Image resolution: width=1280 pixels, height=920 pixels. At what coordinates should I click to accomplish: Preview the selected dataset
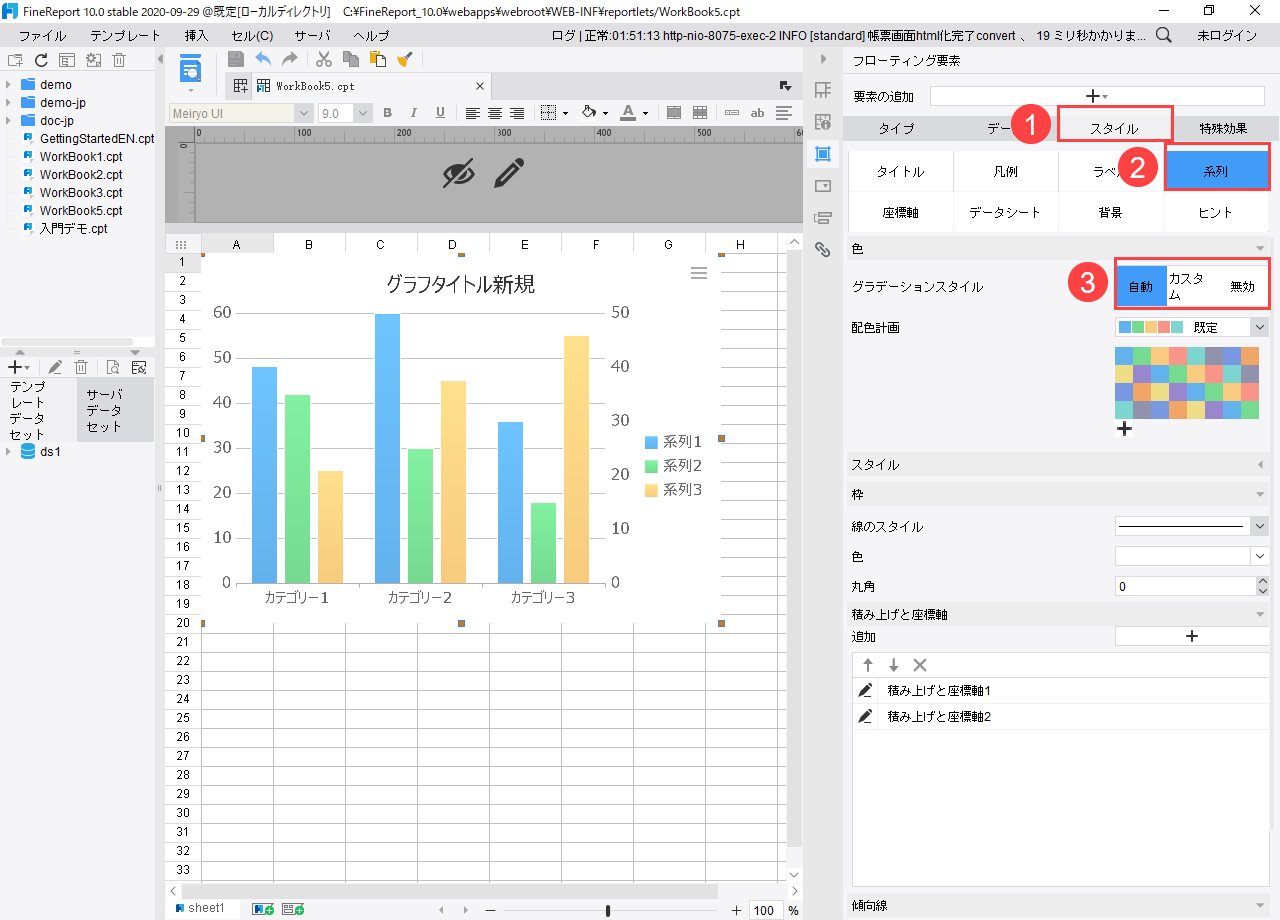(113, 367)
